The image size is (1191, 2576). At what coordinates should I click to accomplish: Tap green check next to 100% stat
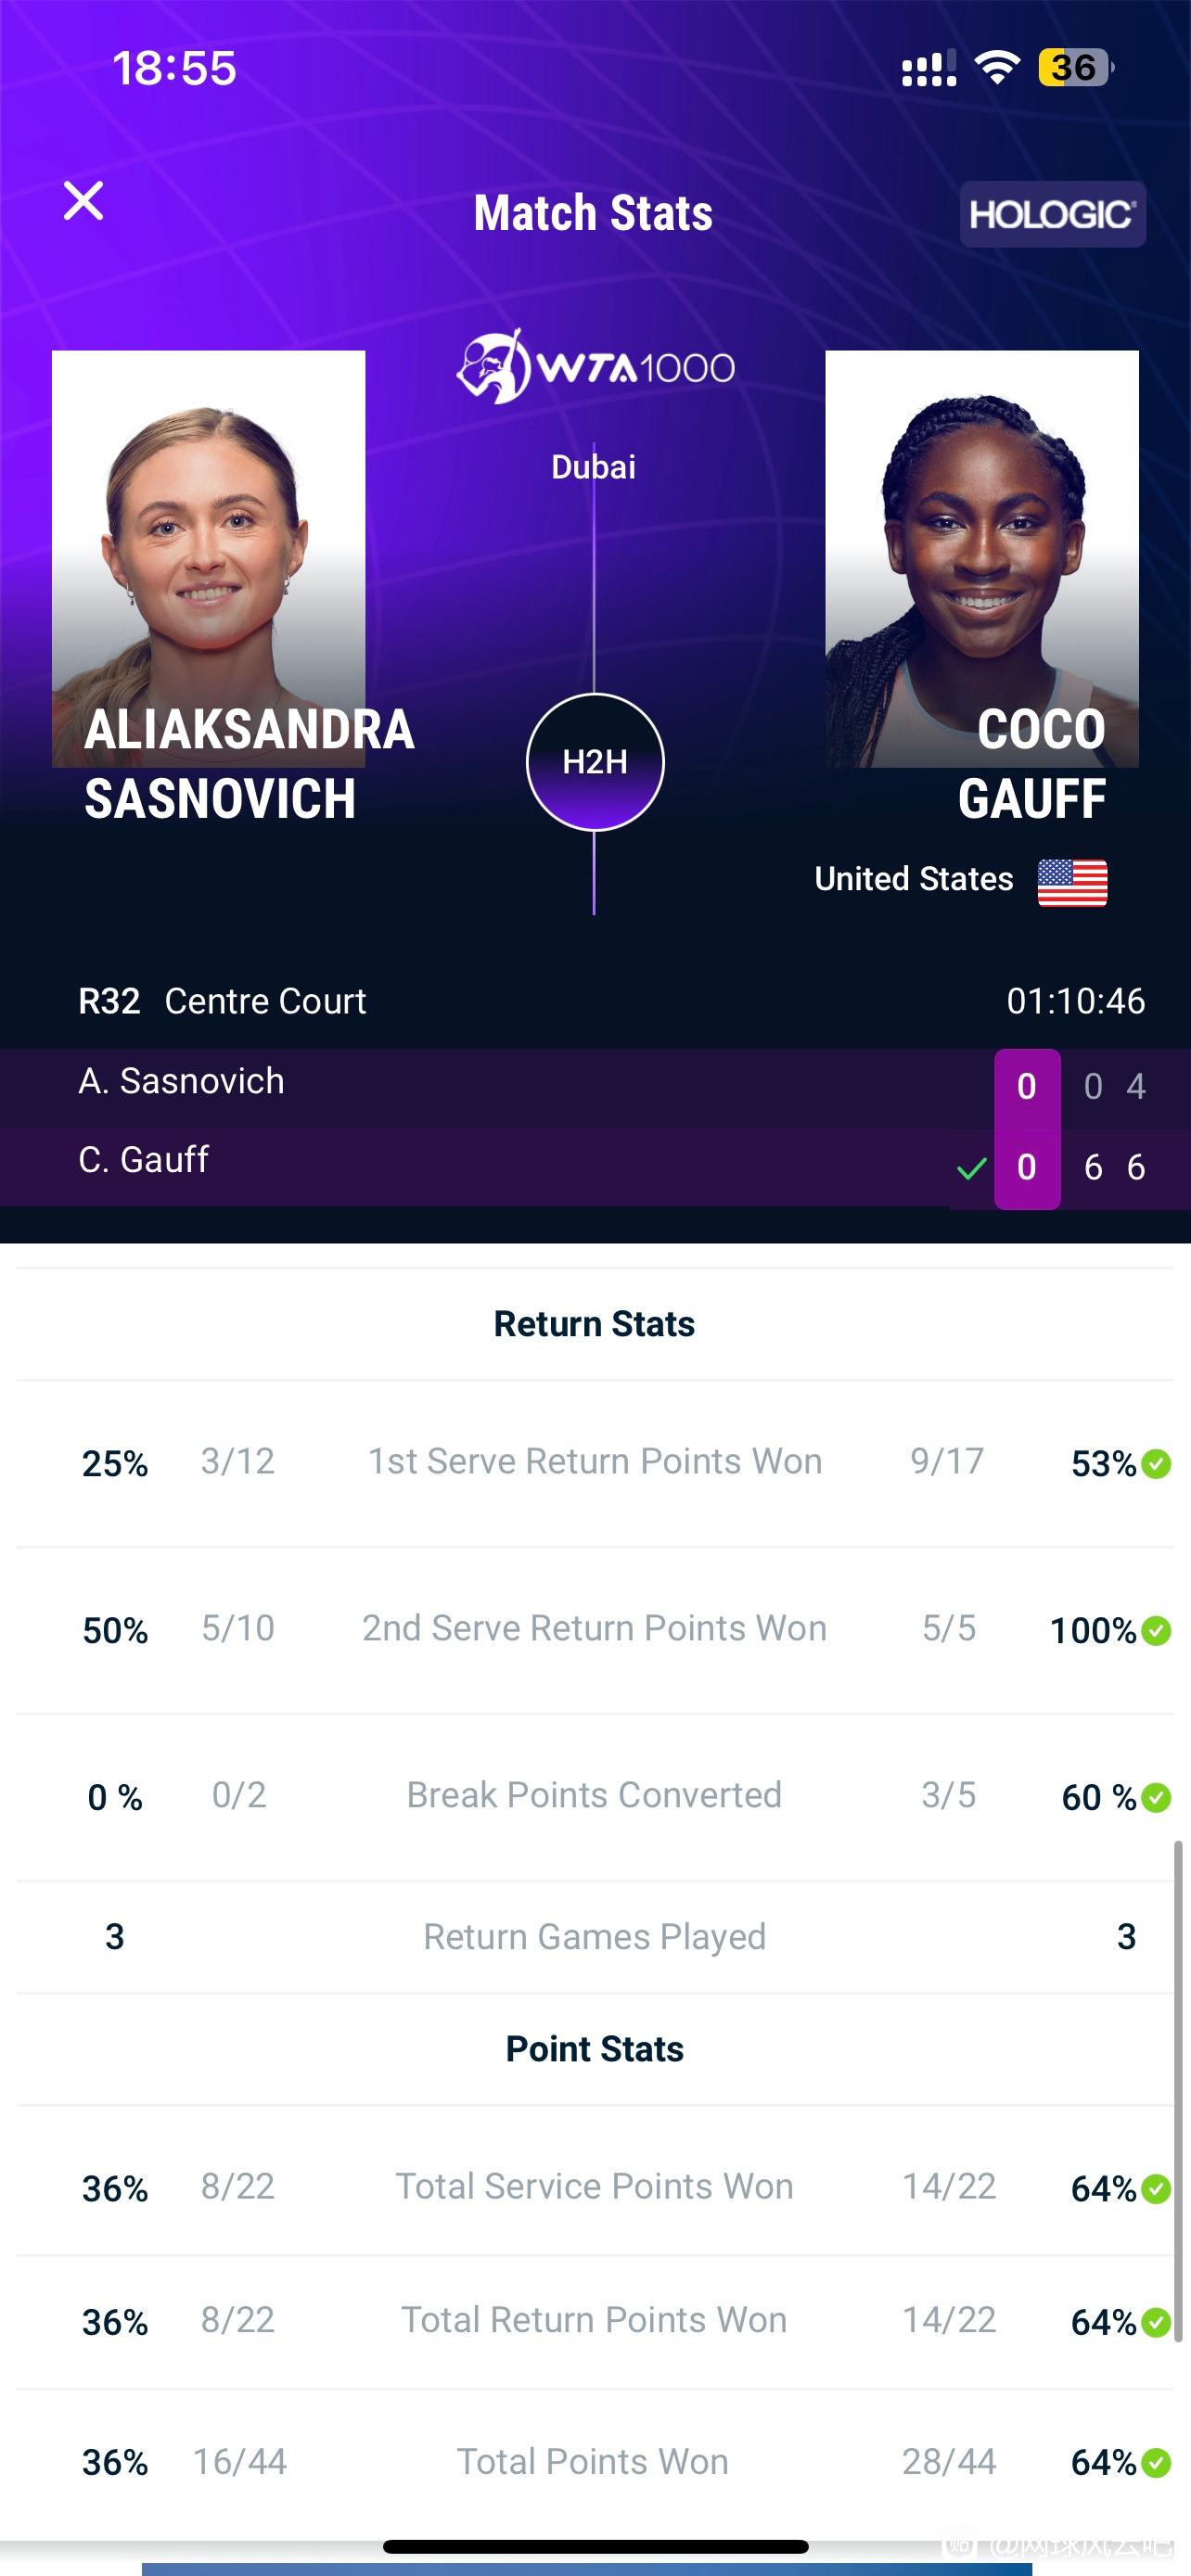1156,1631
